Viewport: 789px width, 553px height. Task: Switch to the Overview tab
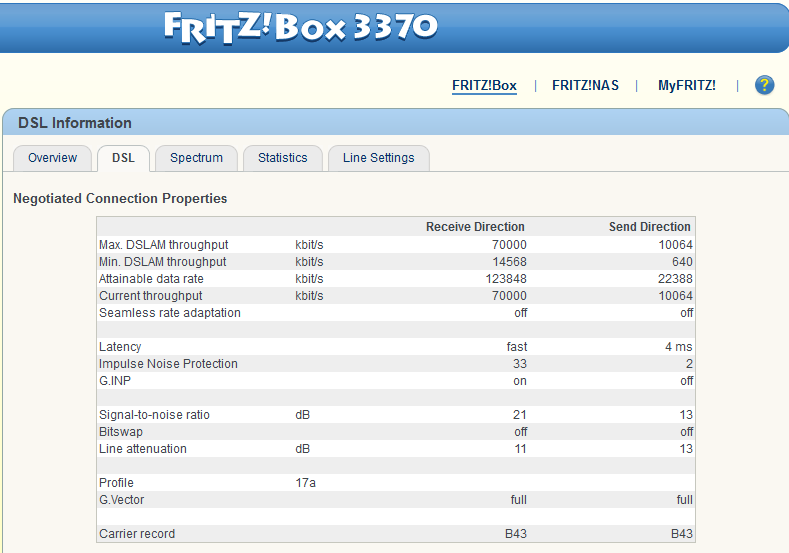tap(52, 158)
